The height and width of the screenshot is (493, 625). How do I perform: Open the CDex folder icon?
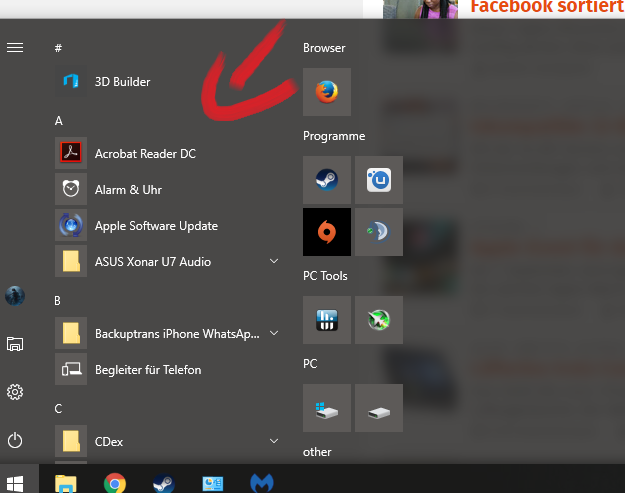(71, 441)
